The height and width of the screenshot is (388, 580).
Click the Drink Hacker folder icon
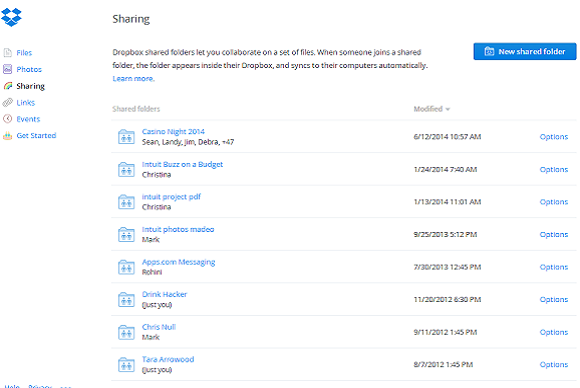[x=126, y=299]
